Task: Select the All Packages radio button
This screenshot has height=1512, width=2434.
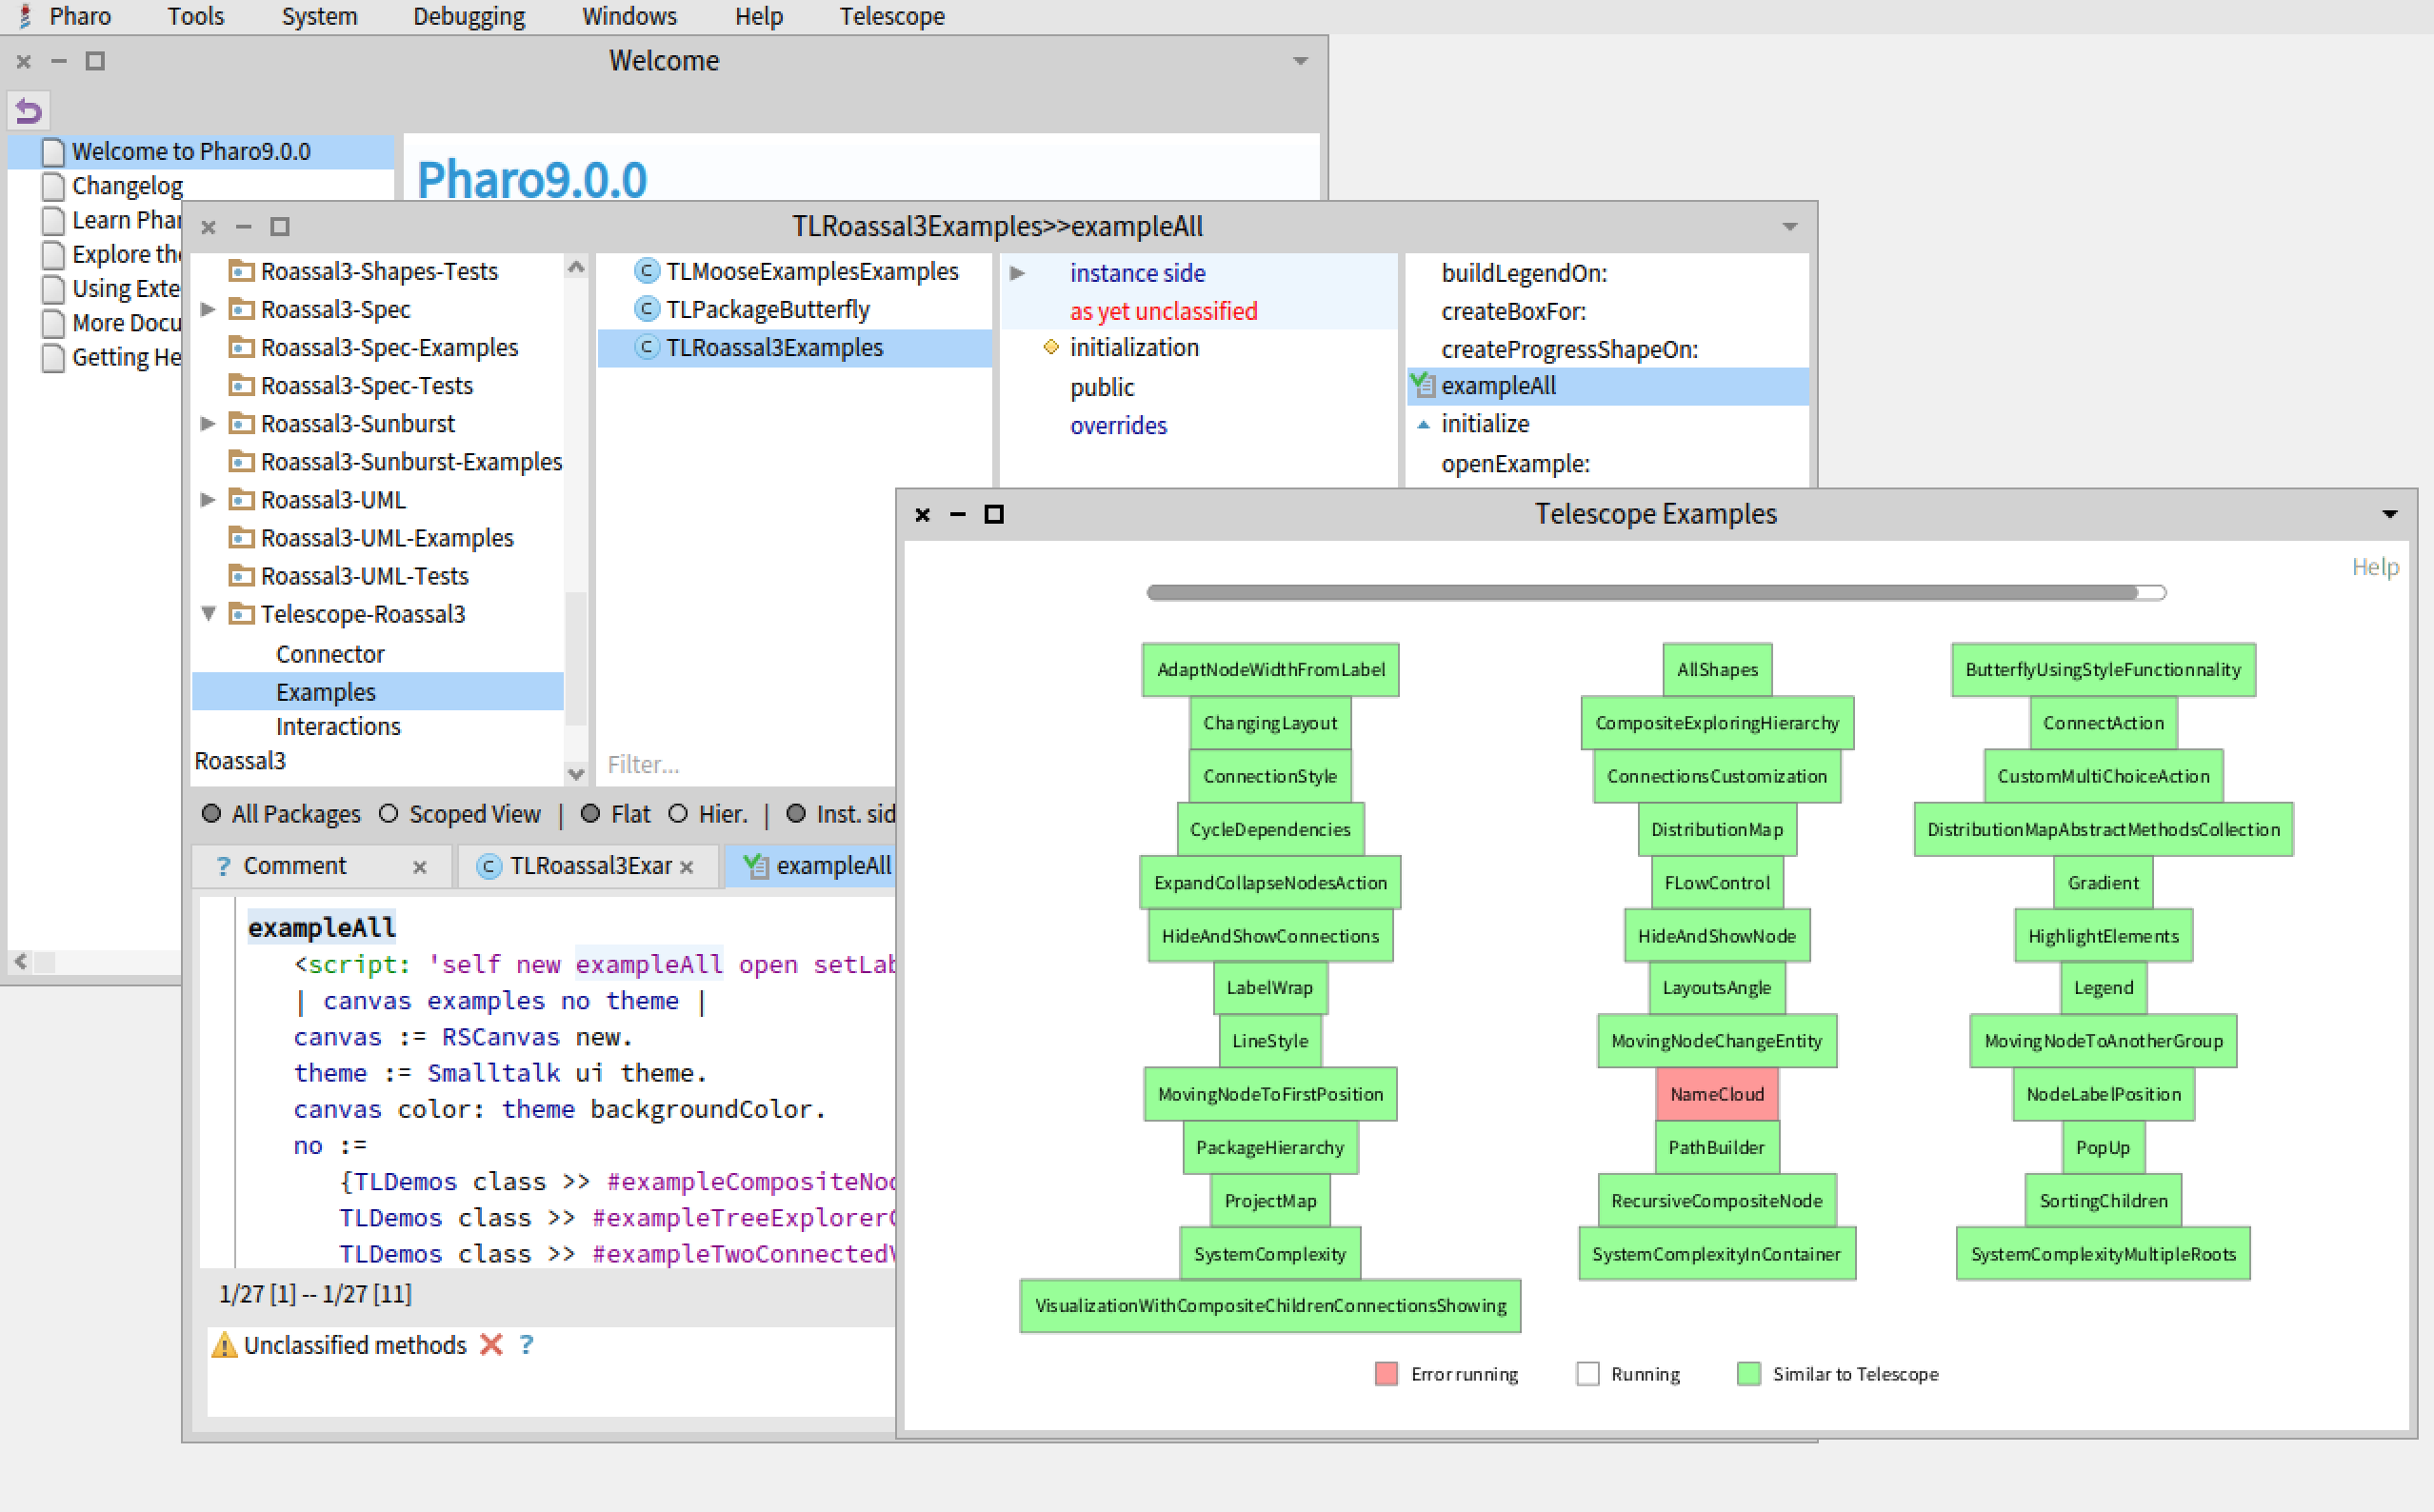Action: click(211, 814)
